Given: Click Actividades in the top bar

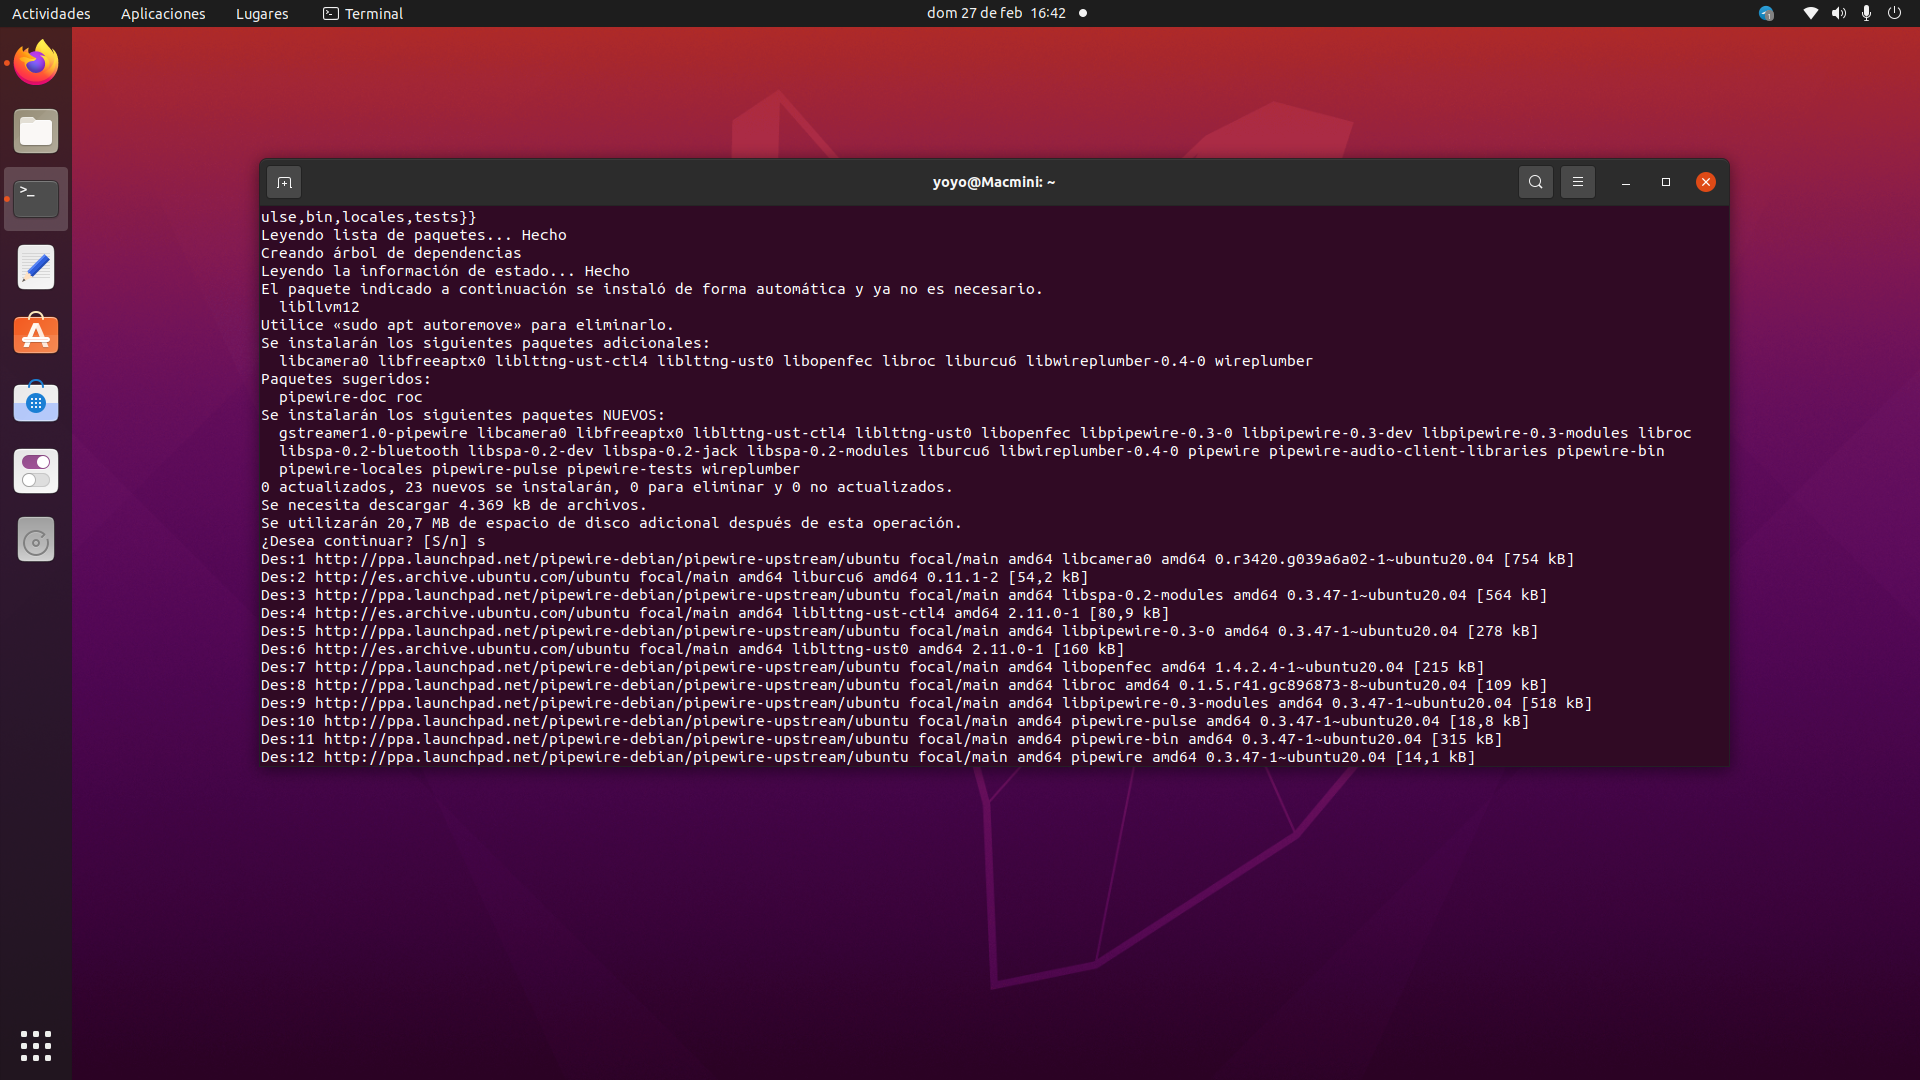Looking at the screenshot, I should pyautogui.click(x=51, y=13).
